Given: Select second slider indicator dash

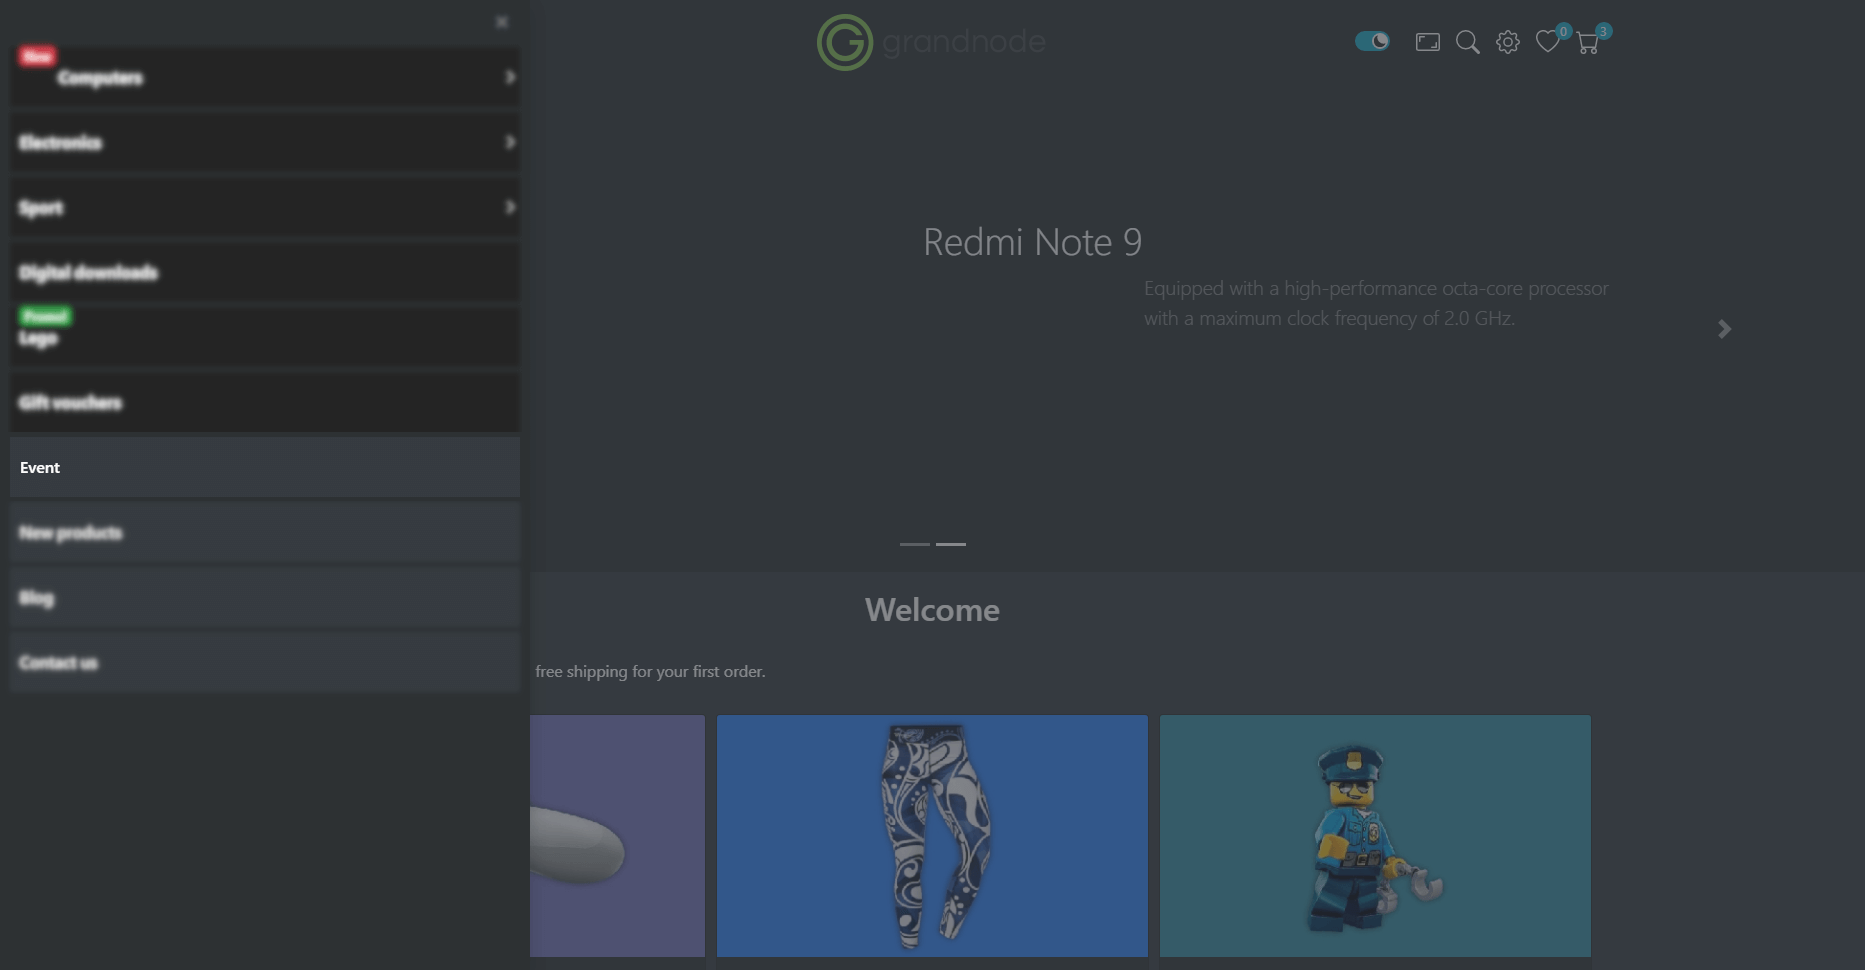Looking at the screenshot, I should point(951,544).
